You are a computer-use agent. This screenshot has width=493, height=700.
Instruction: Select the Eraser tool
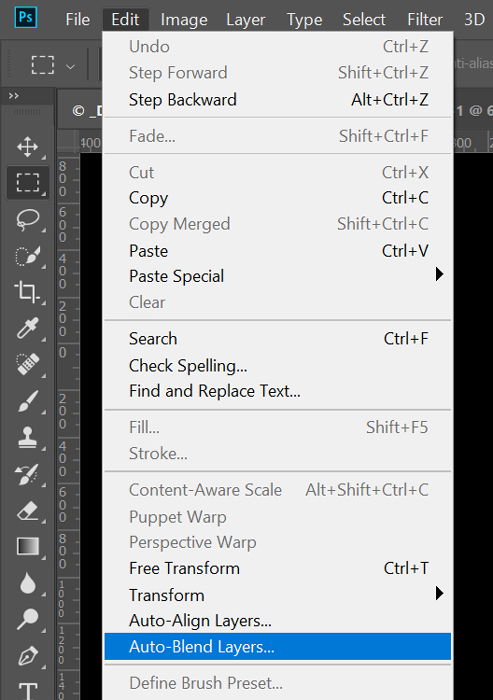(28, 511)
